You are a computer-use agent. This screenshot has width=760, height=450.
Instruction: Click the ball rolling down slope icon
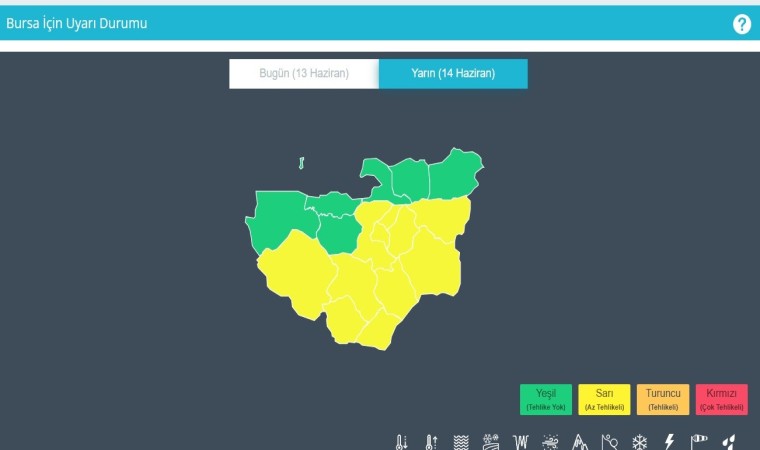609,441
